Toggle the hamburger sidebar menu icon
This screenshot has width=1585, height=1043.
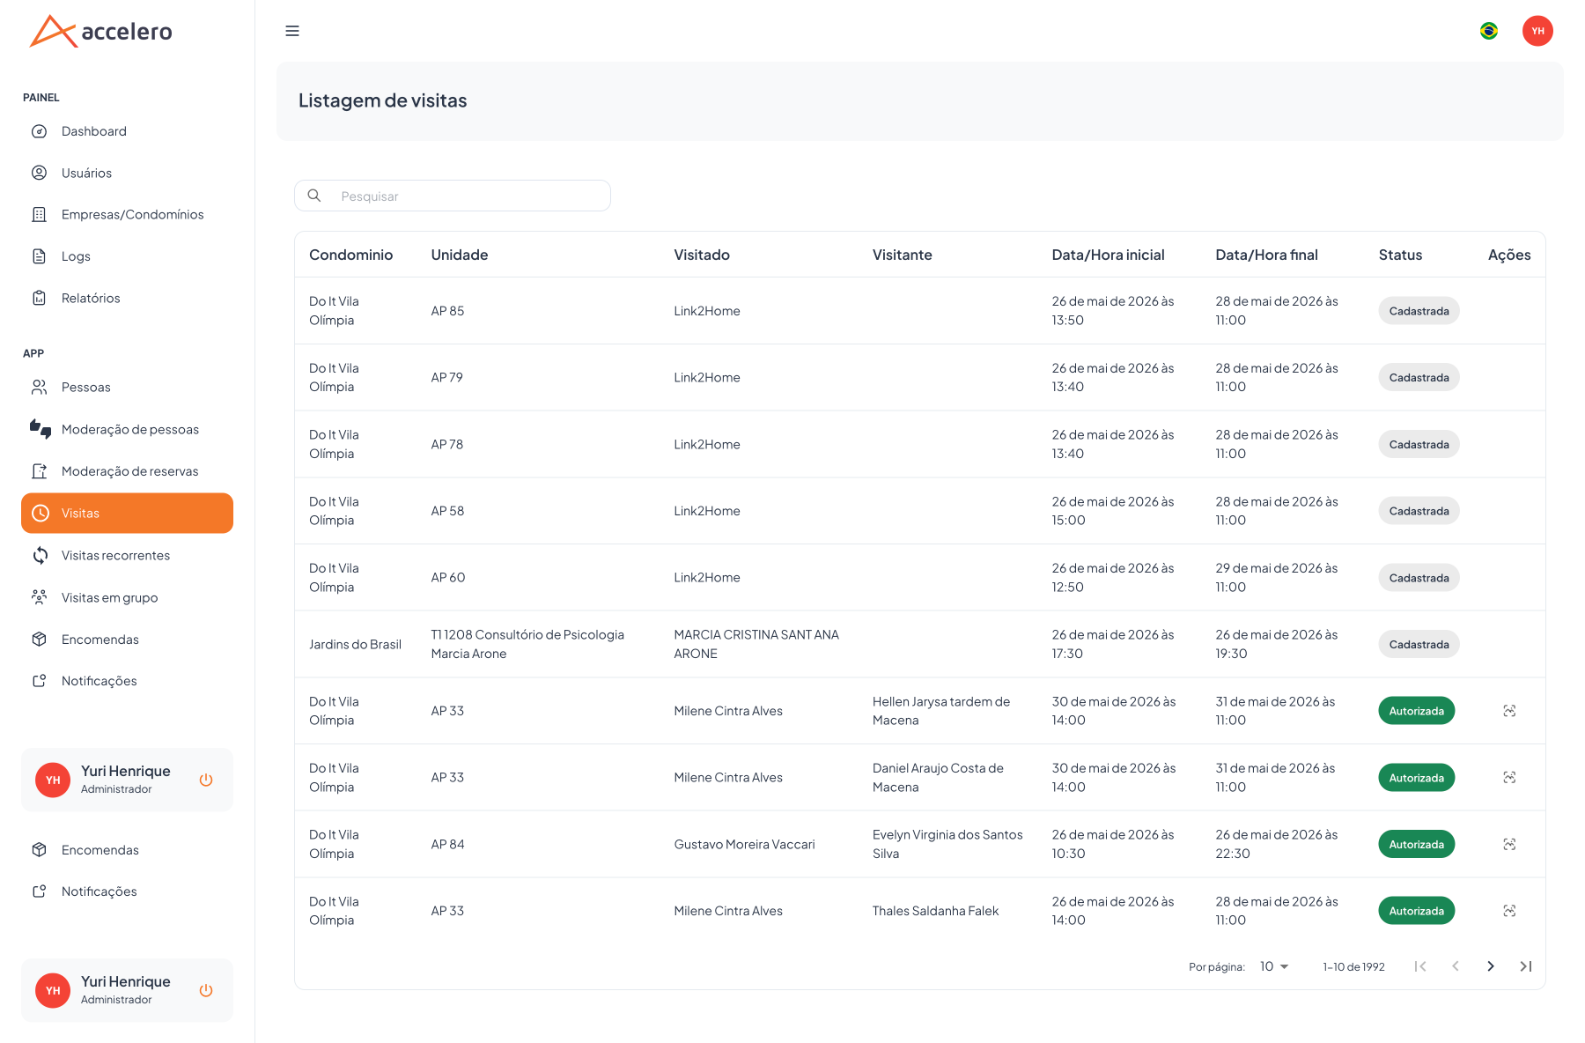[292, 31]
